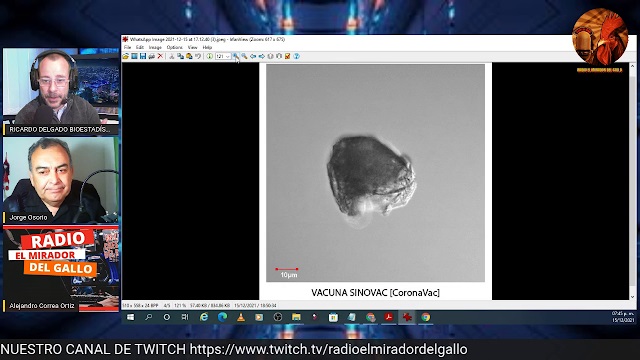Open the Help menu
640x360 pixels.
coord(207,47)
